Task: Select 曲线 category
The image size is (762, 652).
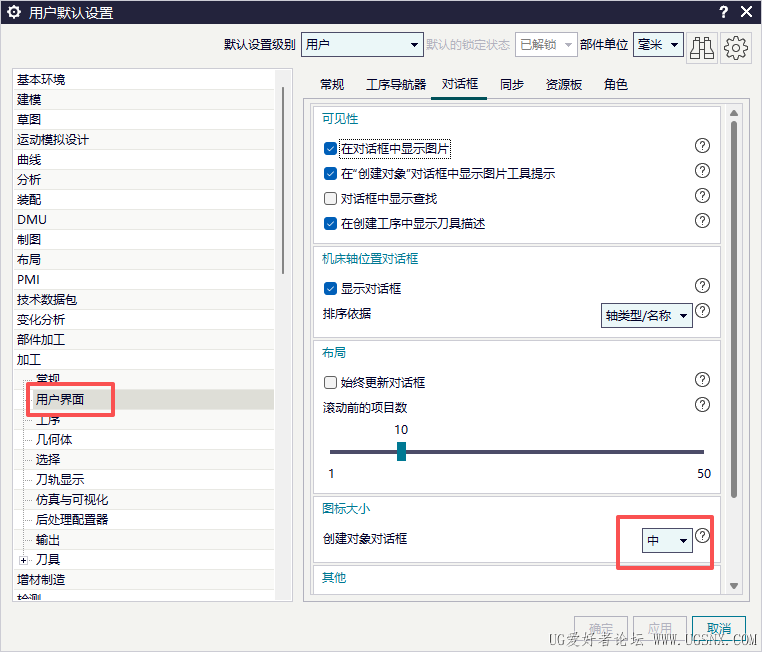Action: (x=144, y=160)
